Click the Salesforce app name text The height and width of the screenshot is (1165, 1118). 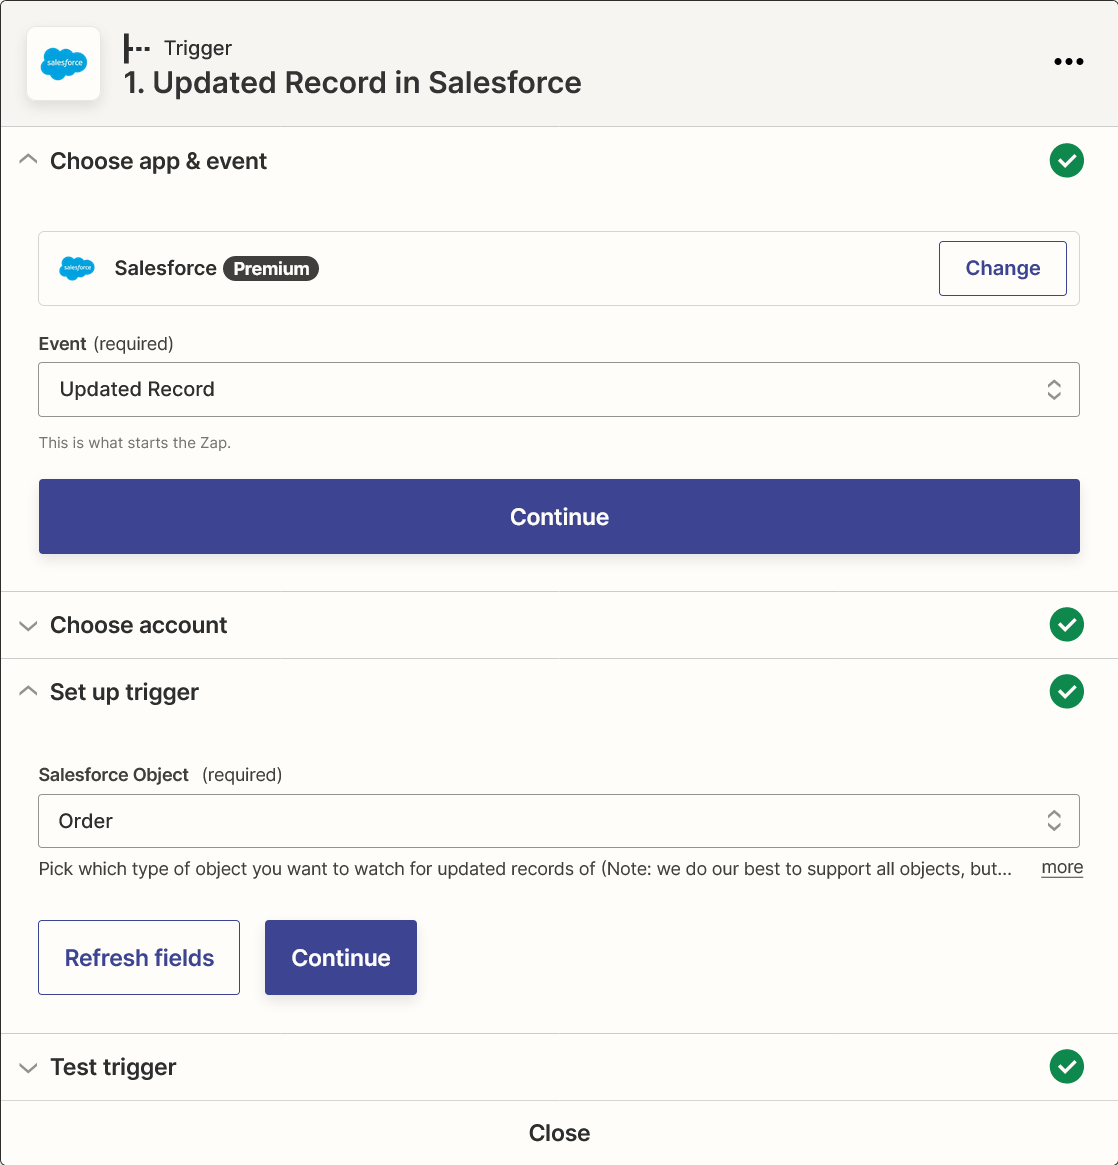166,268
